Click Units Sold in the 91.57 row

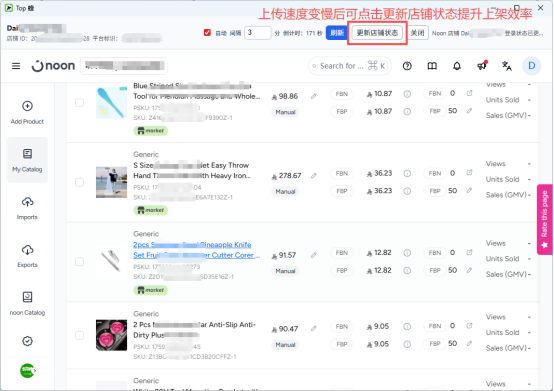502,259
